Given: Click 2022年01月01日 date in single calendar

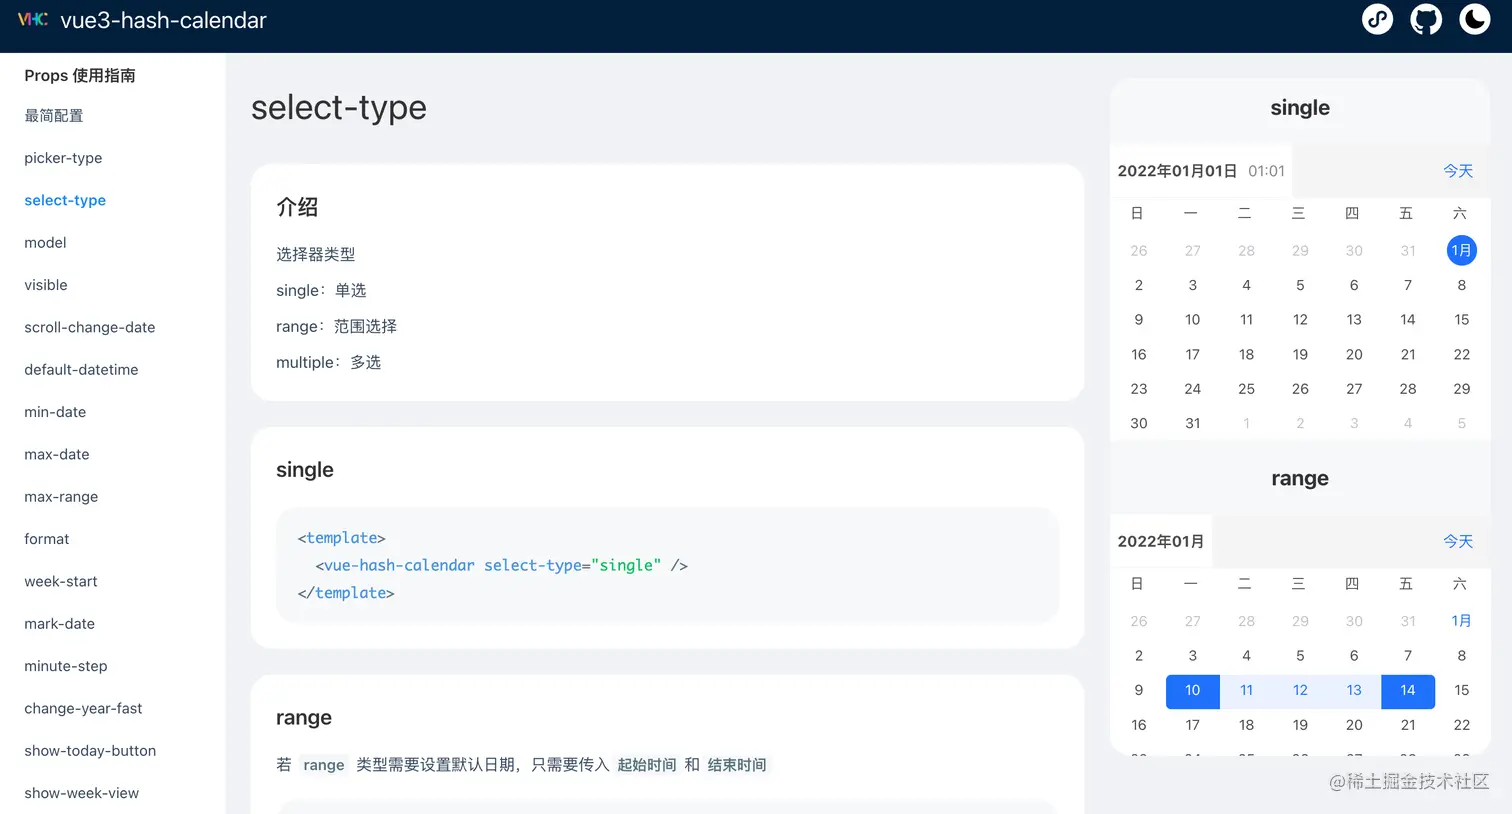Looking at the screenshot, I should (x=1177, y=171).
